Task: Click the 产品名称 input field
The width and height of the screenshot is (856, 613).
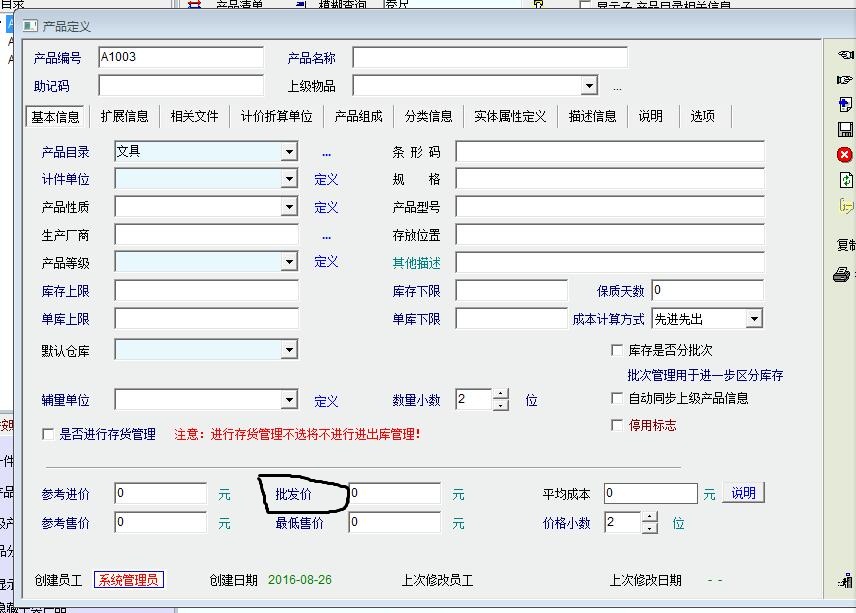Action: point(489,58)
